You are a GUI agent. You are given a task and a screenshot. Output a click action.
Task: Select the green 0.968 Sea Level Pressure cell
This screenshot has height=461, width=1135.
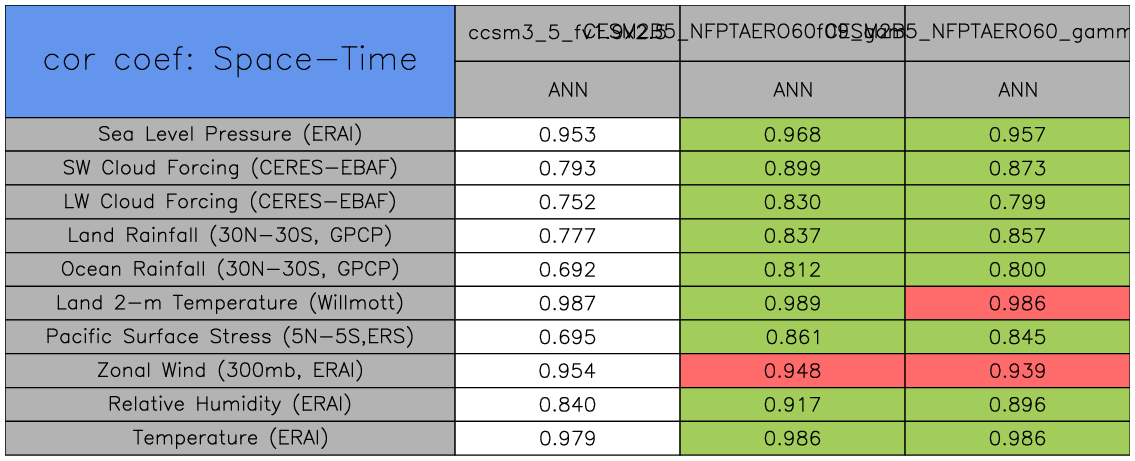(x=792, y=134)
